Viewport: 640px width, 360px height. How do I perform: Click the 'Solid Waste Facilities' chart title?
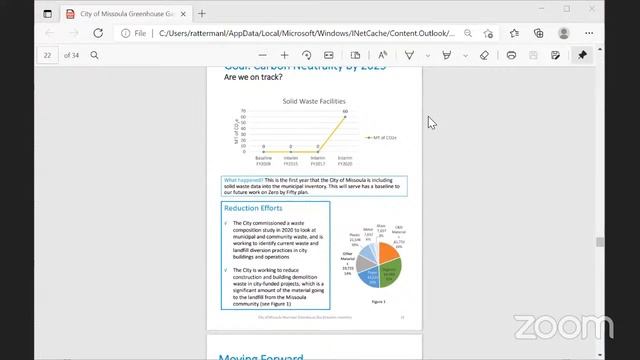tap(314, 101)
